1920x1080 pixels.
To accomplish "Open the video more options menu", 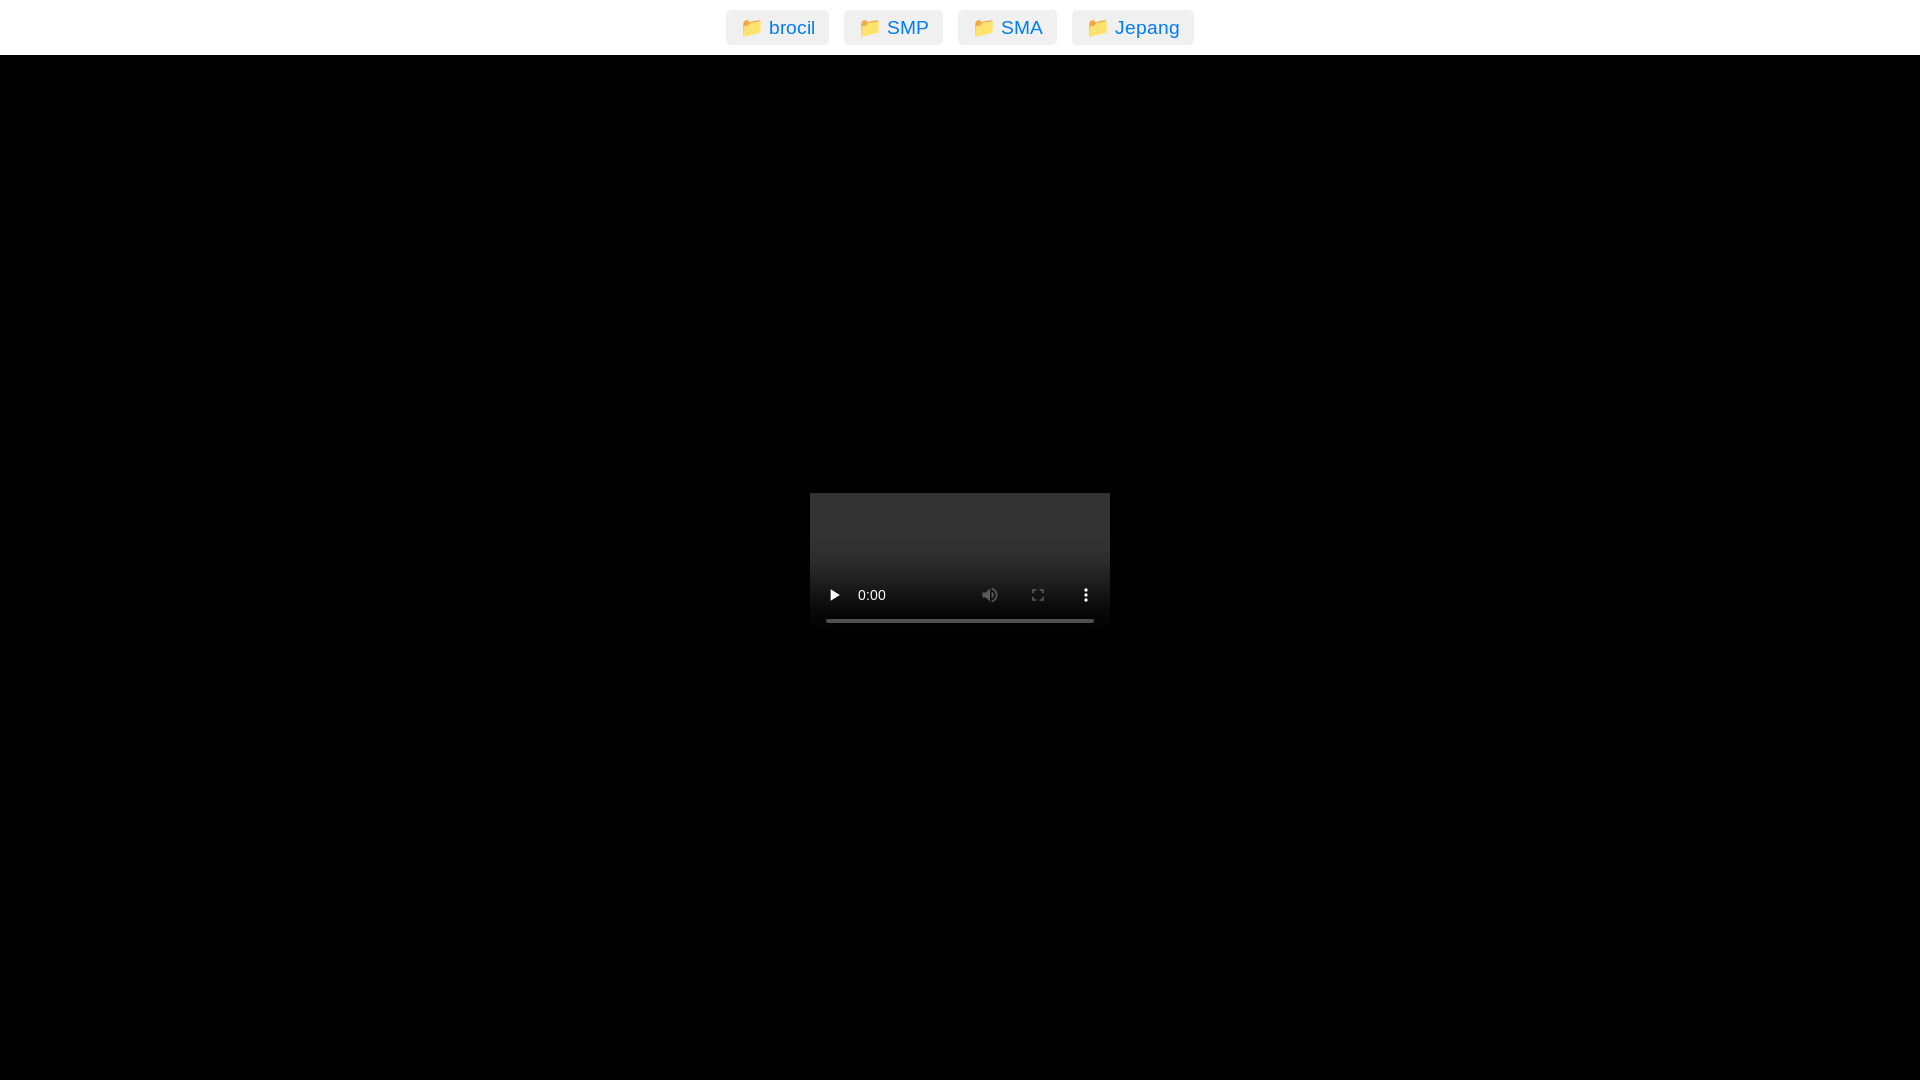I will point(1086,595).
